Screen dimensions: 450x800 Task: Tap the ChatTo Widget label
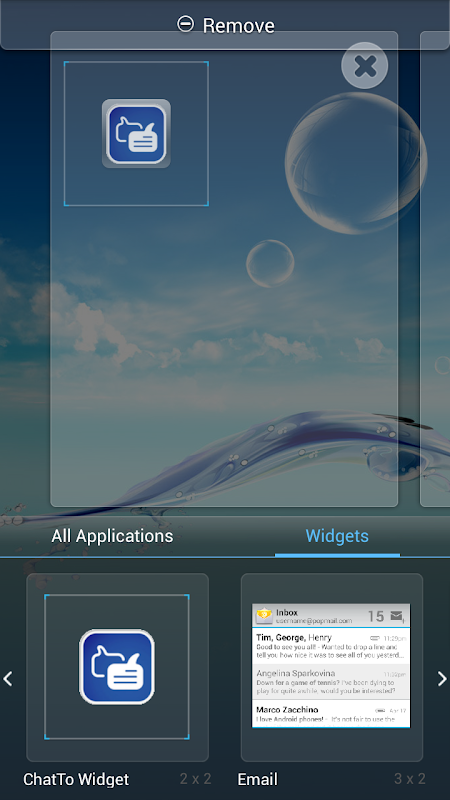coord(76,779)
